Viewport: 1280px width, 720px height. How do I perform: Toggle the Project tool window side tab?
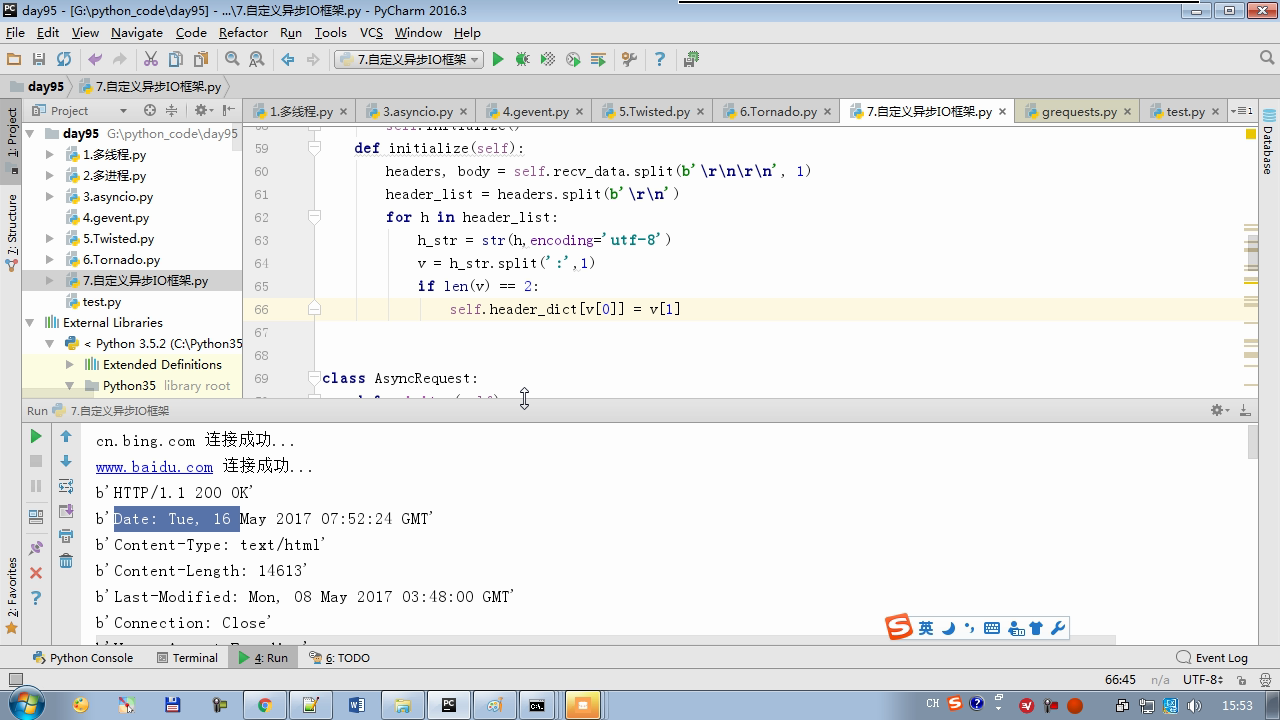click(x=12, y=133)
